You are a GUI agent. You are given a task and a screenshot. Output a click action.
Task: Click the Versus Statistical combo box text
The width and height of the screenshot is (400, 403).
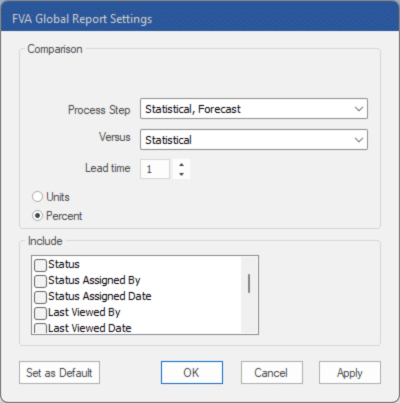pos(168,140)
